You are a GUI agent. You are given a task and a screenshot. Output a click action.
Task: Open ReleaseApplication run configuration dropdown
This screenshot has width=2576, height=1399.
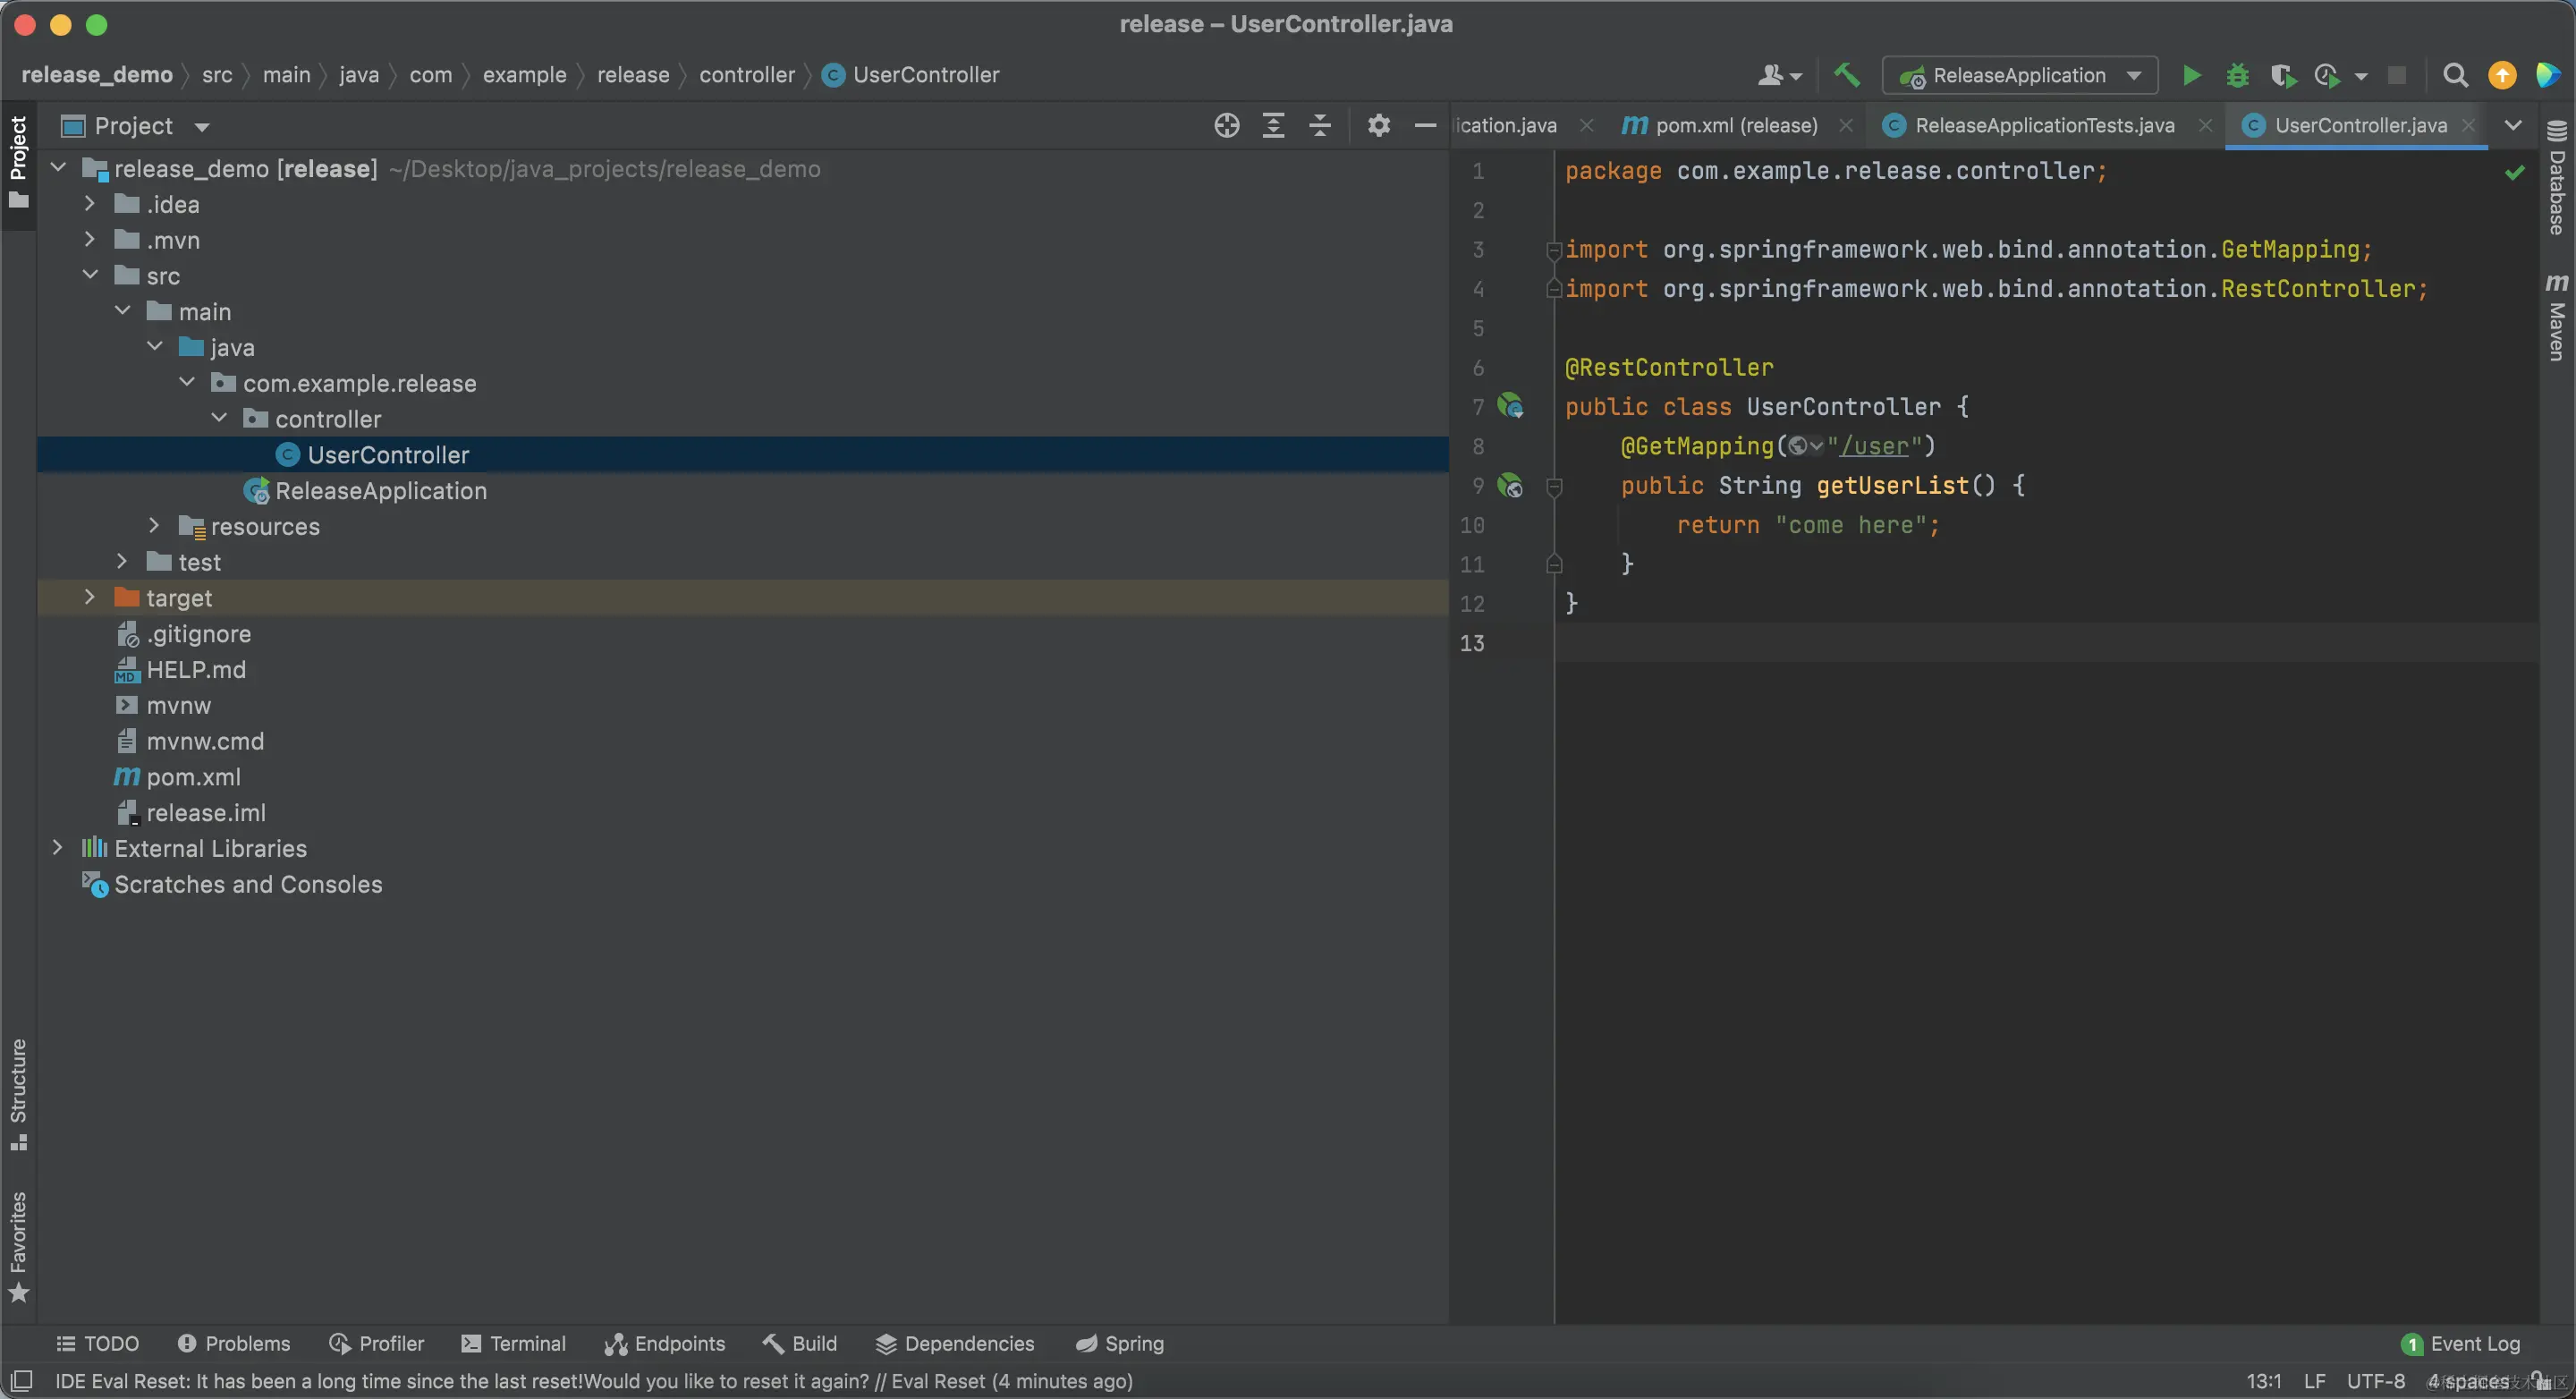[2020, 76]
